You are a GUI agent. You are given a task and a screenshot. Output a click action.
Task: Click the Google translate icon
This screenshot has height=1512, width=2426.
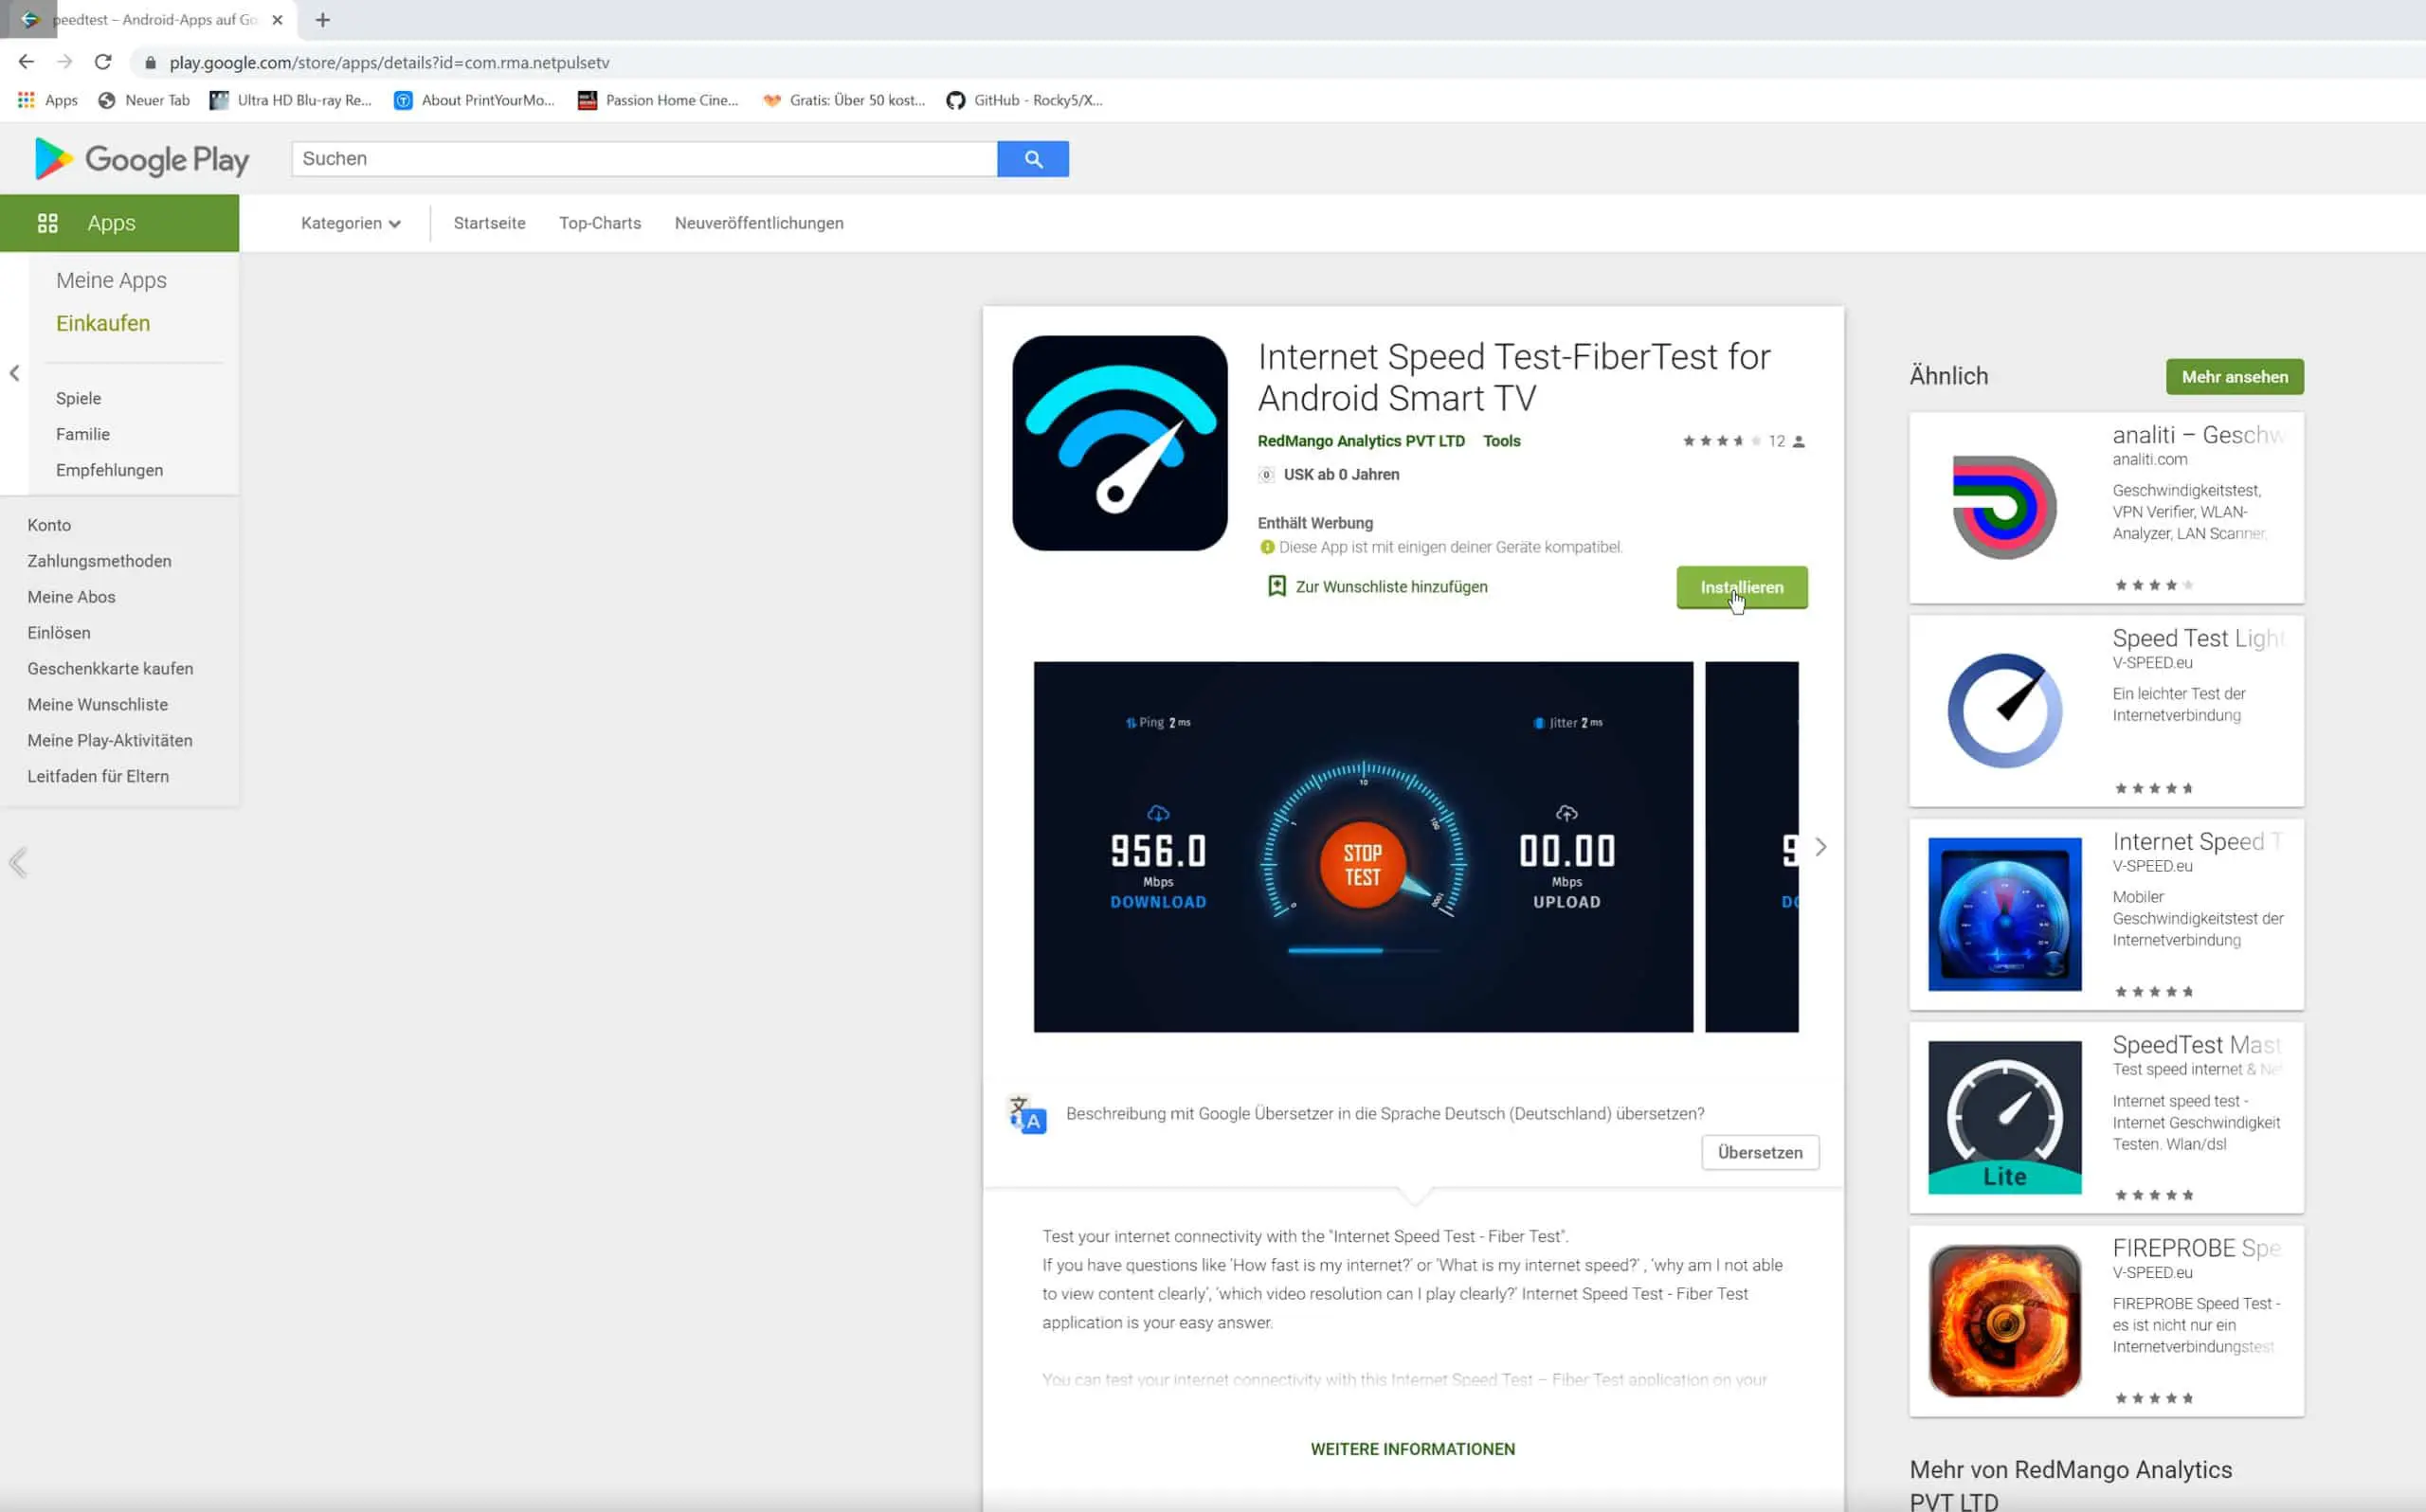click(x=1027, y=1115)
